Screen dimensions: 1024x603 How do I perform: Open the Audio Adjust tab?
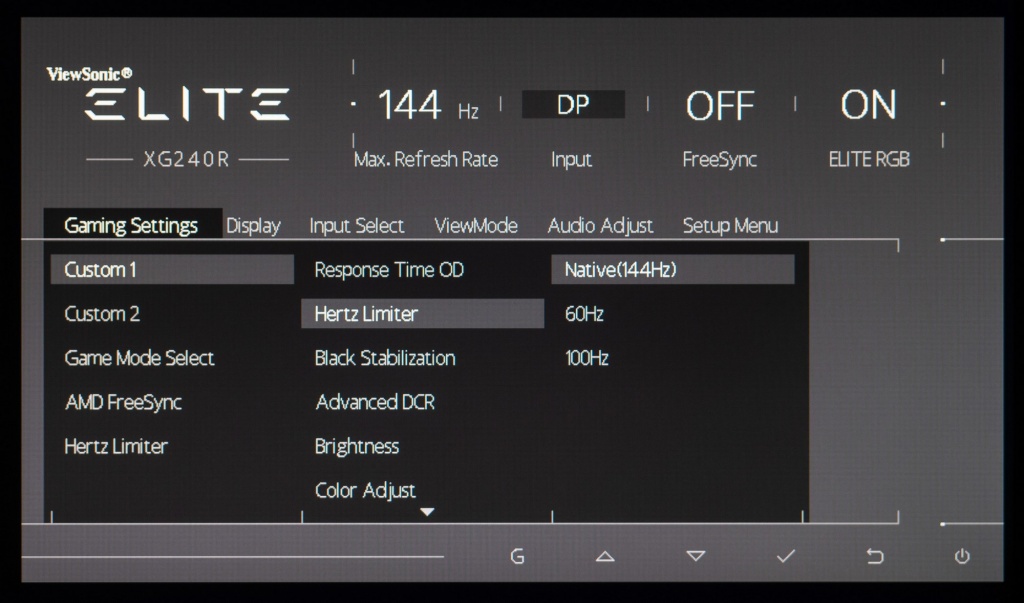[600, 226]
